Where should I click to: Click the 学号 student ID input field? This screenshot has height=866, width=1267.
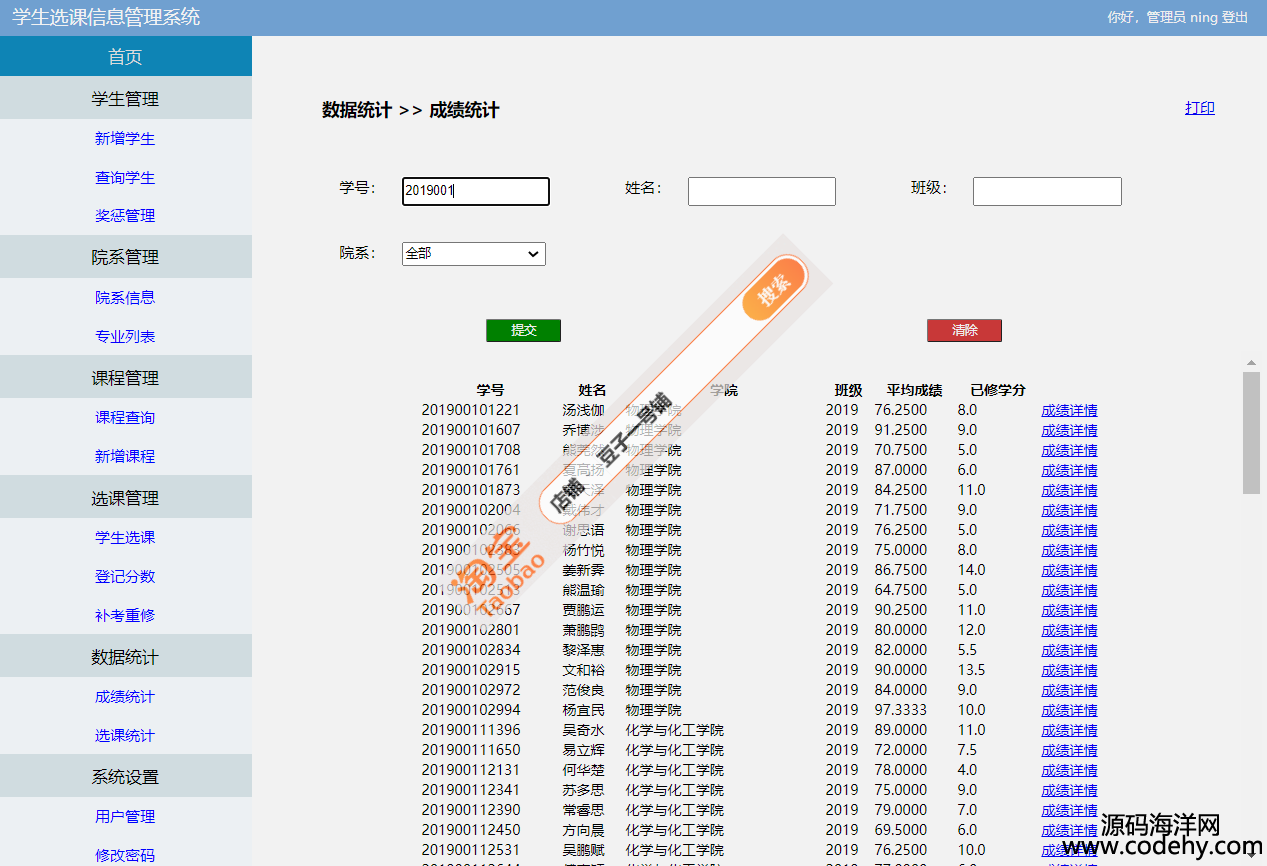pos(476,191)
